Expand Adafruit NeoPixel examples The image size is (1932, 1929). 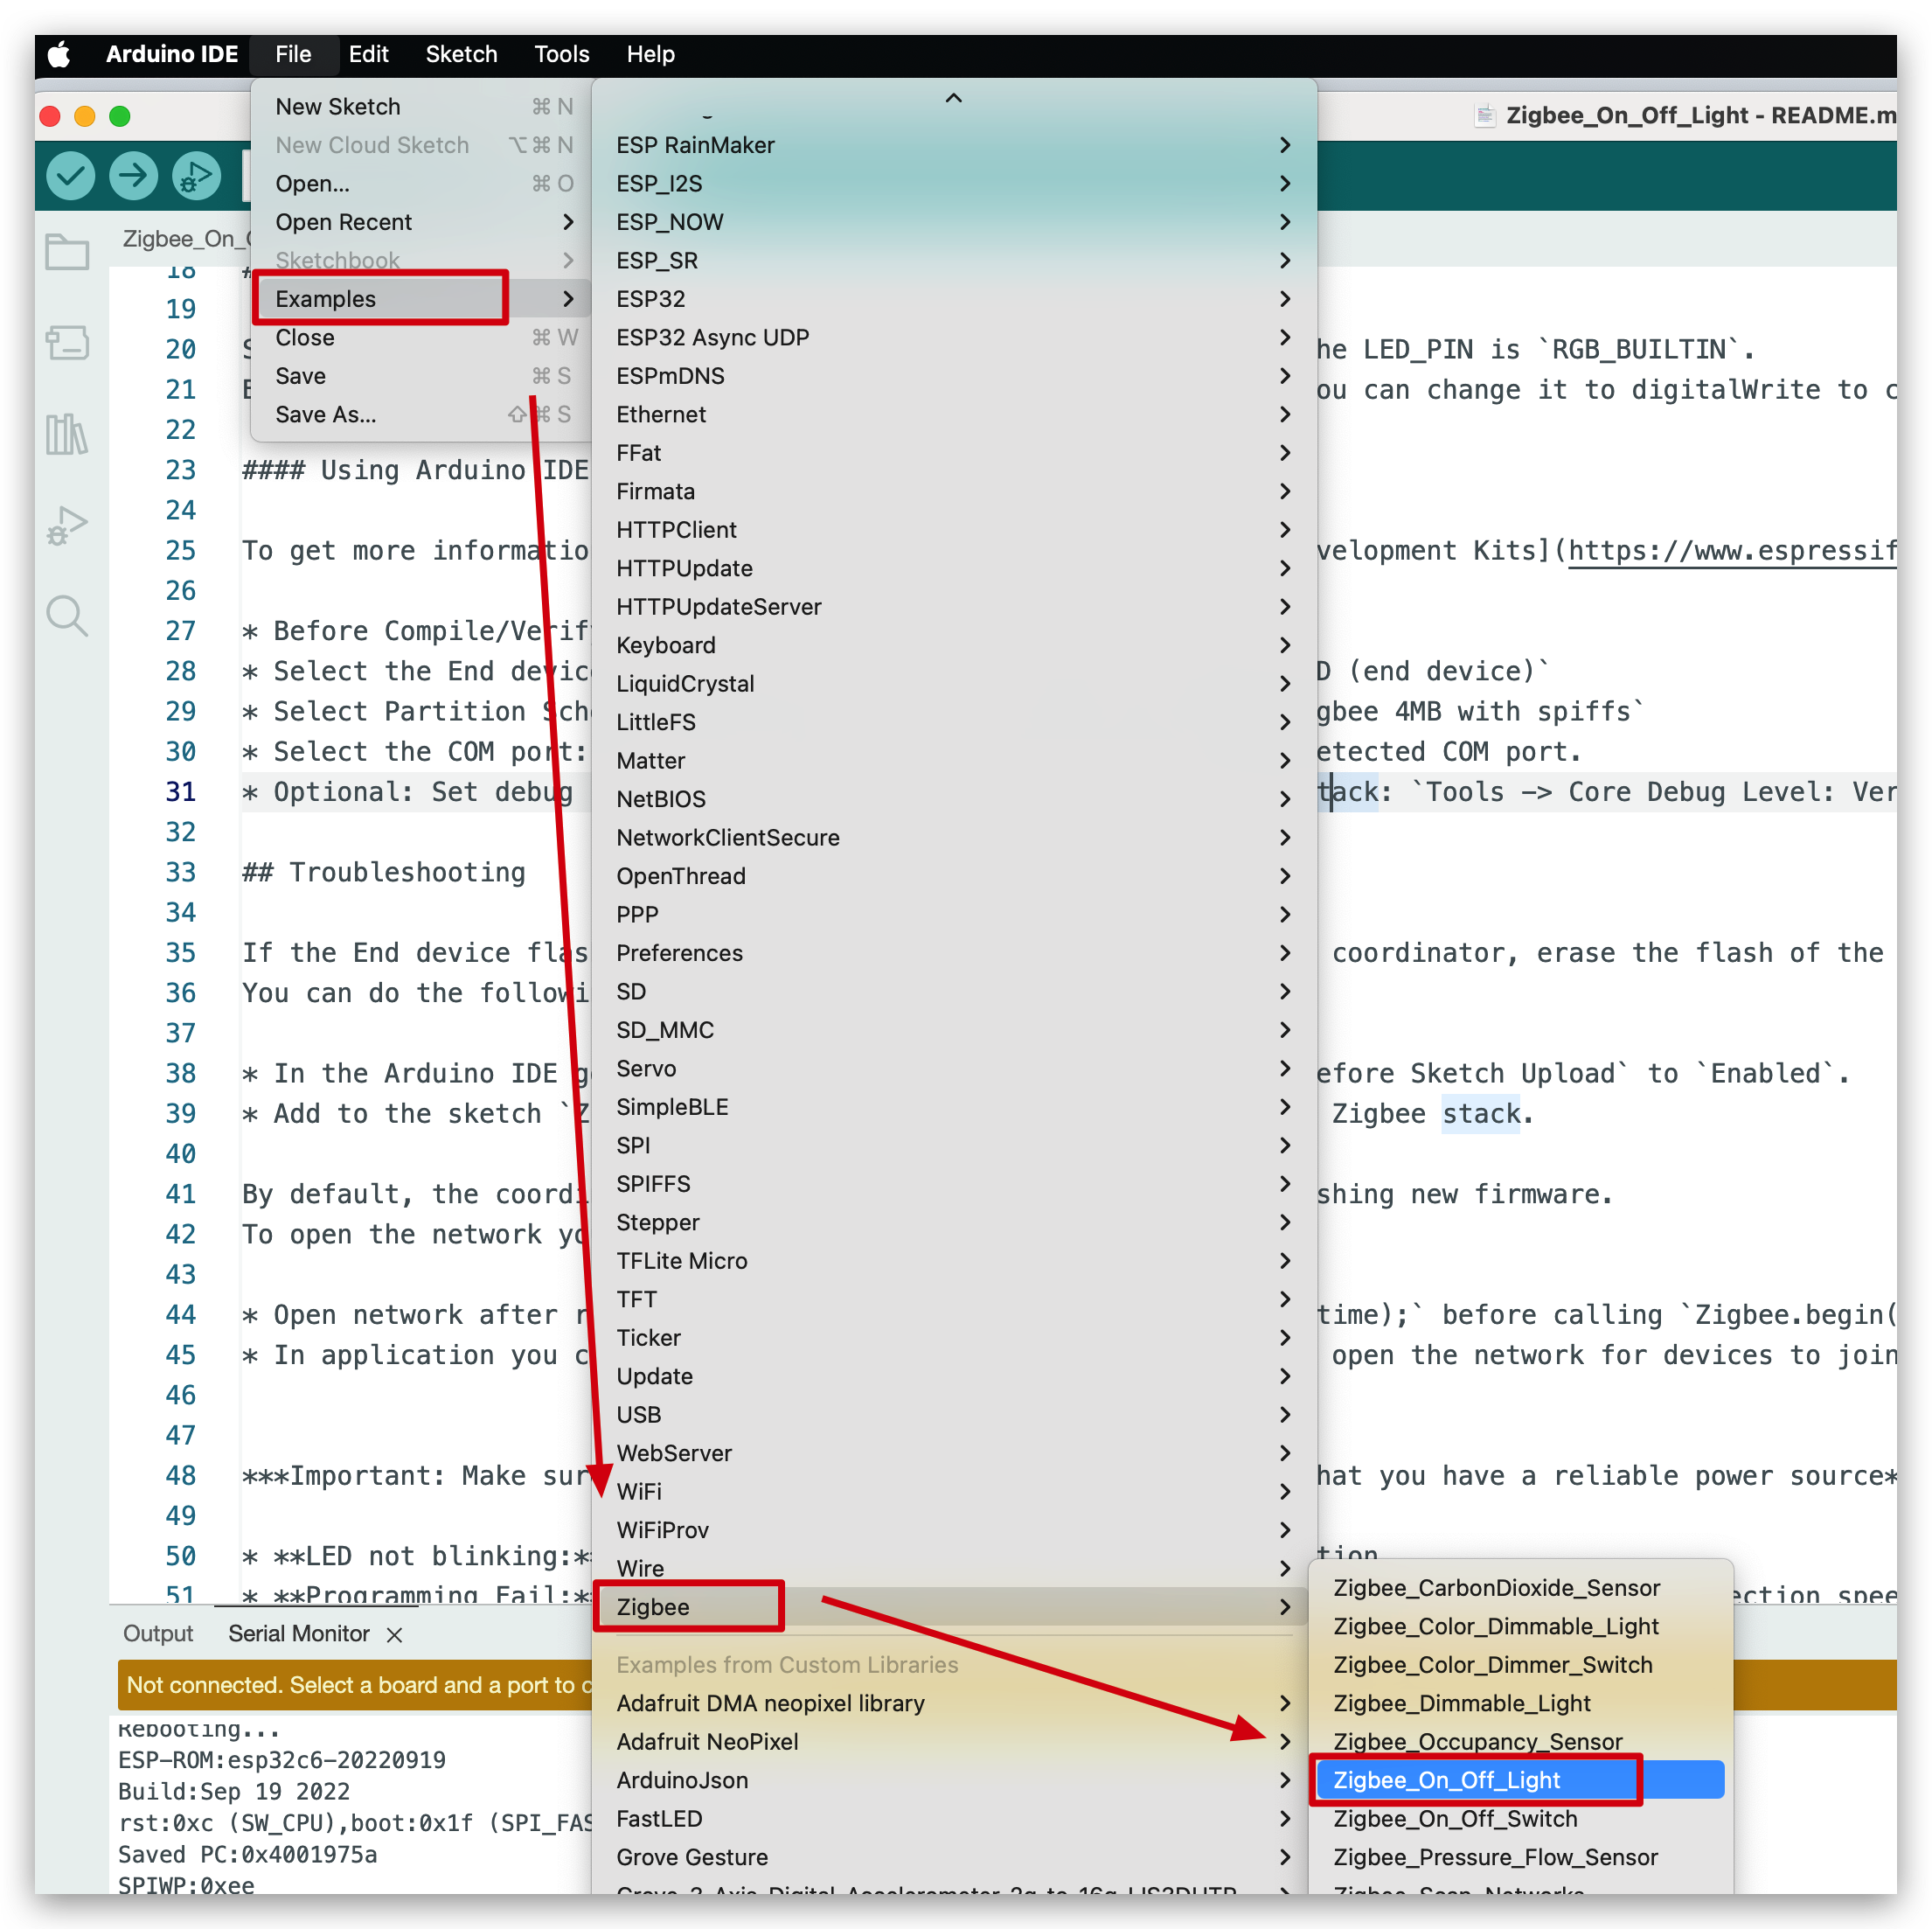953,1742
